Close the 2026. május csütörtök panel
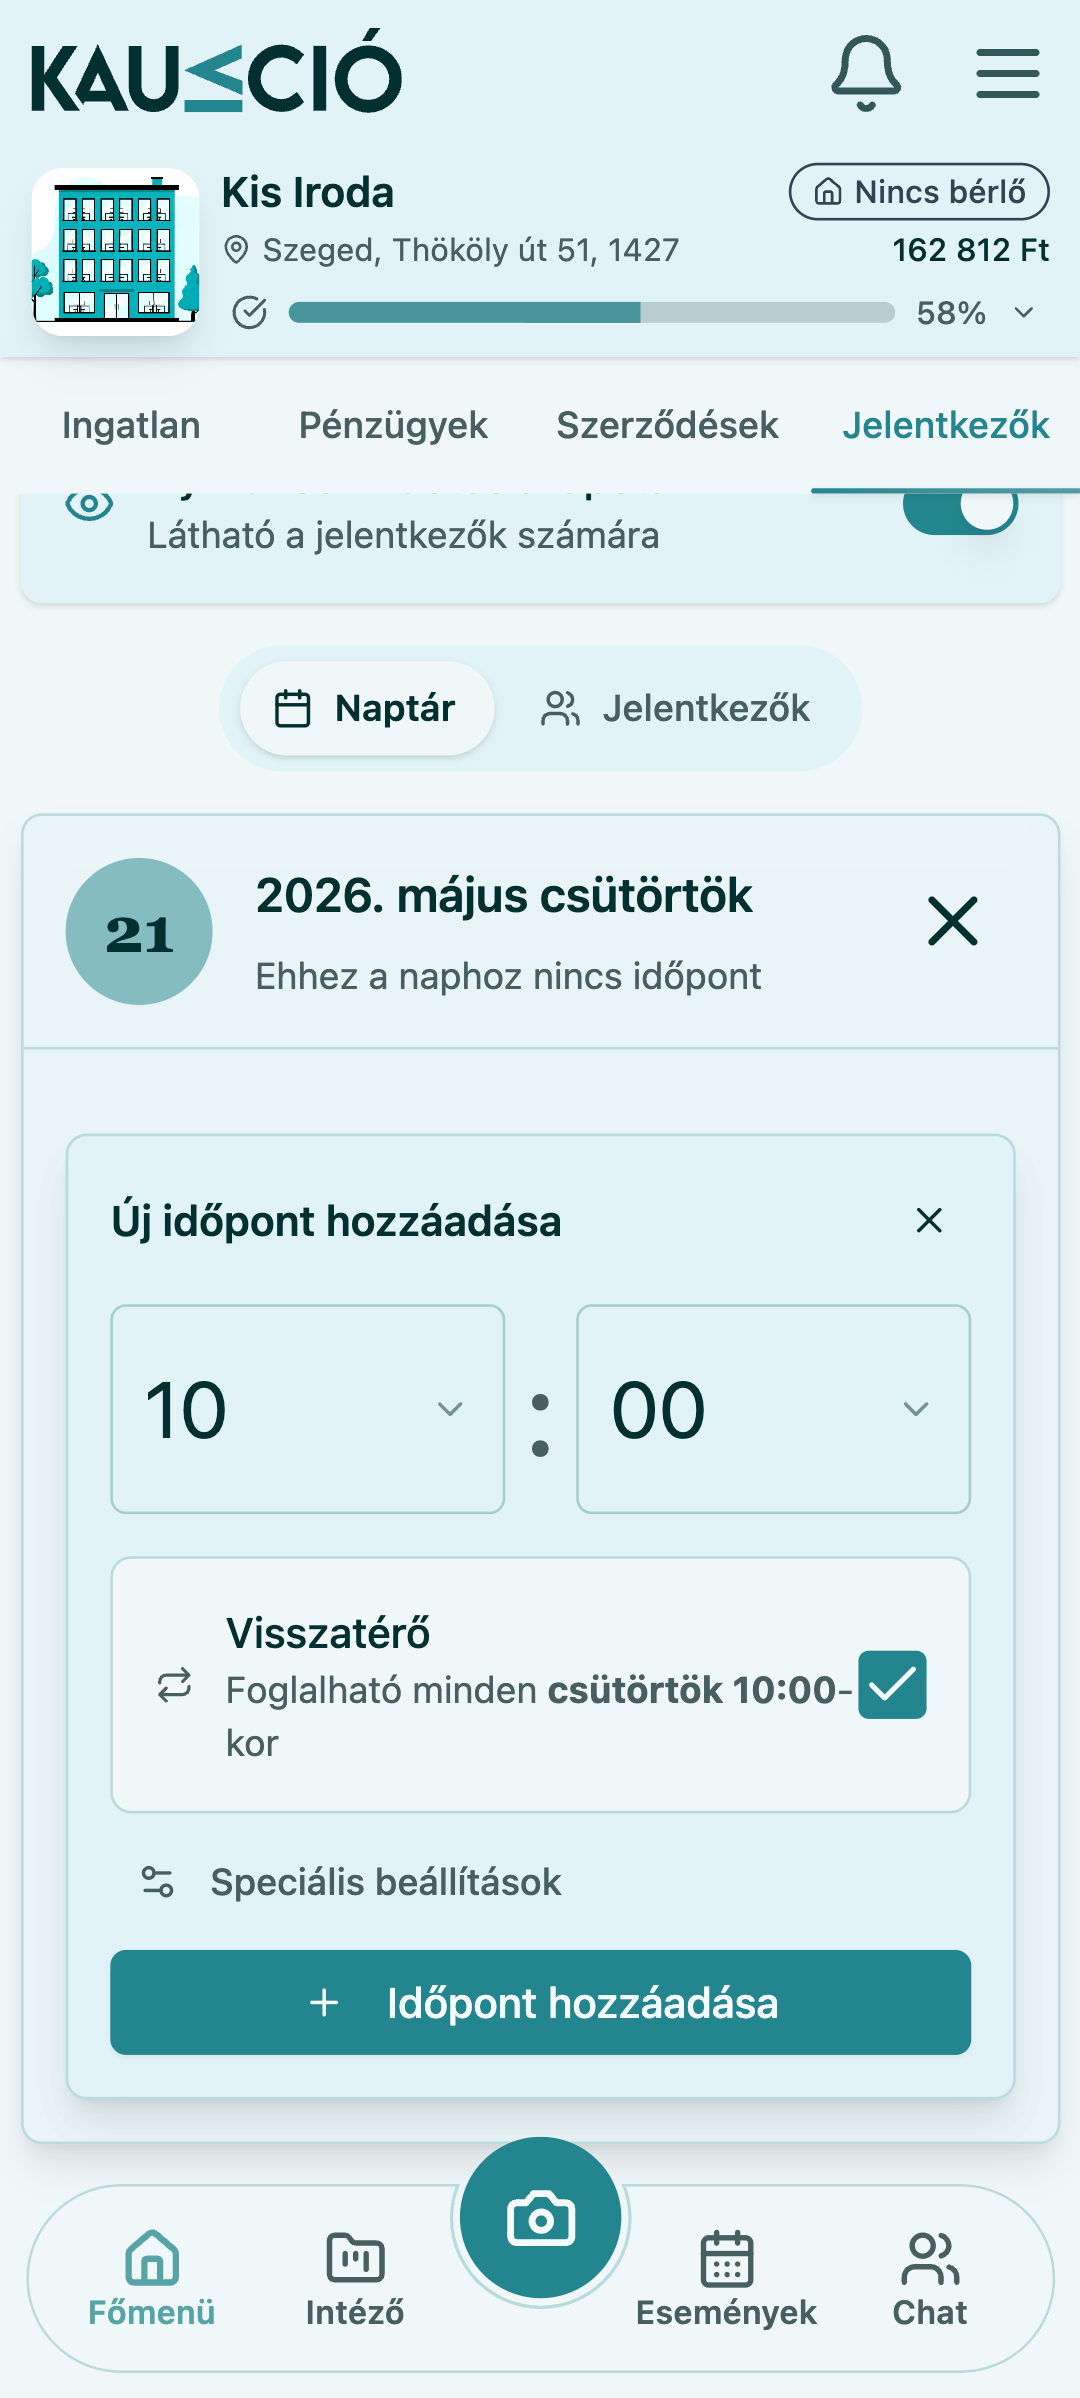1080x2398 pixels. 952,921
